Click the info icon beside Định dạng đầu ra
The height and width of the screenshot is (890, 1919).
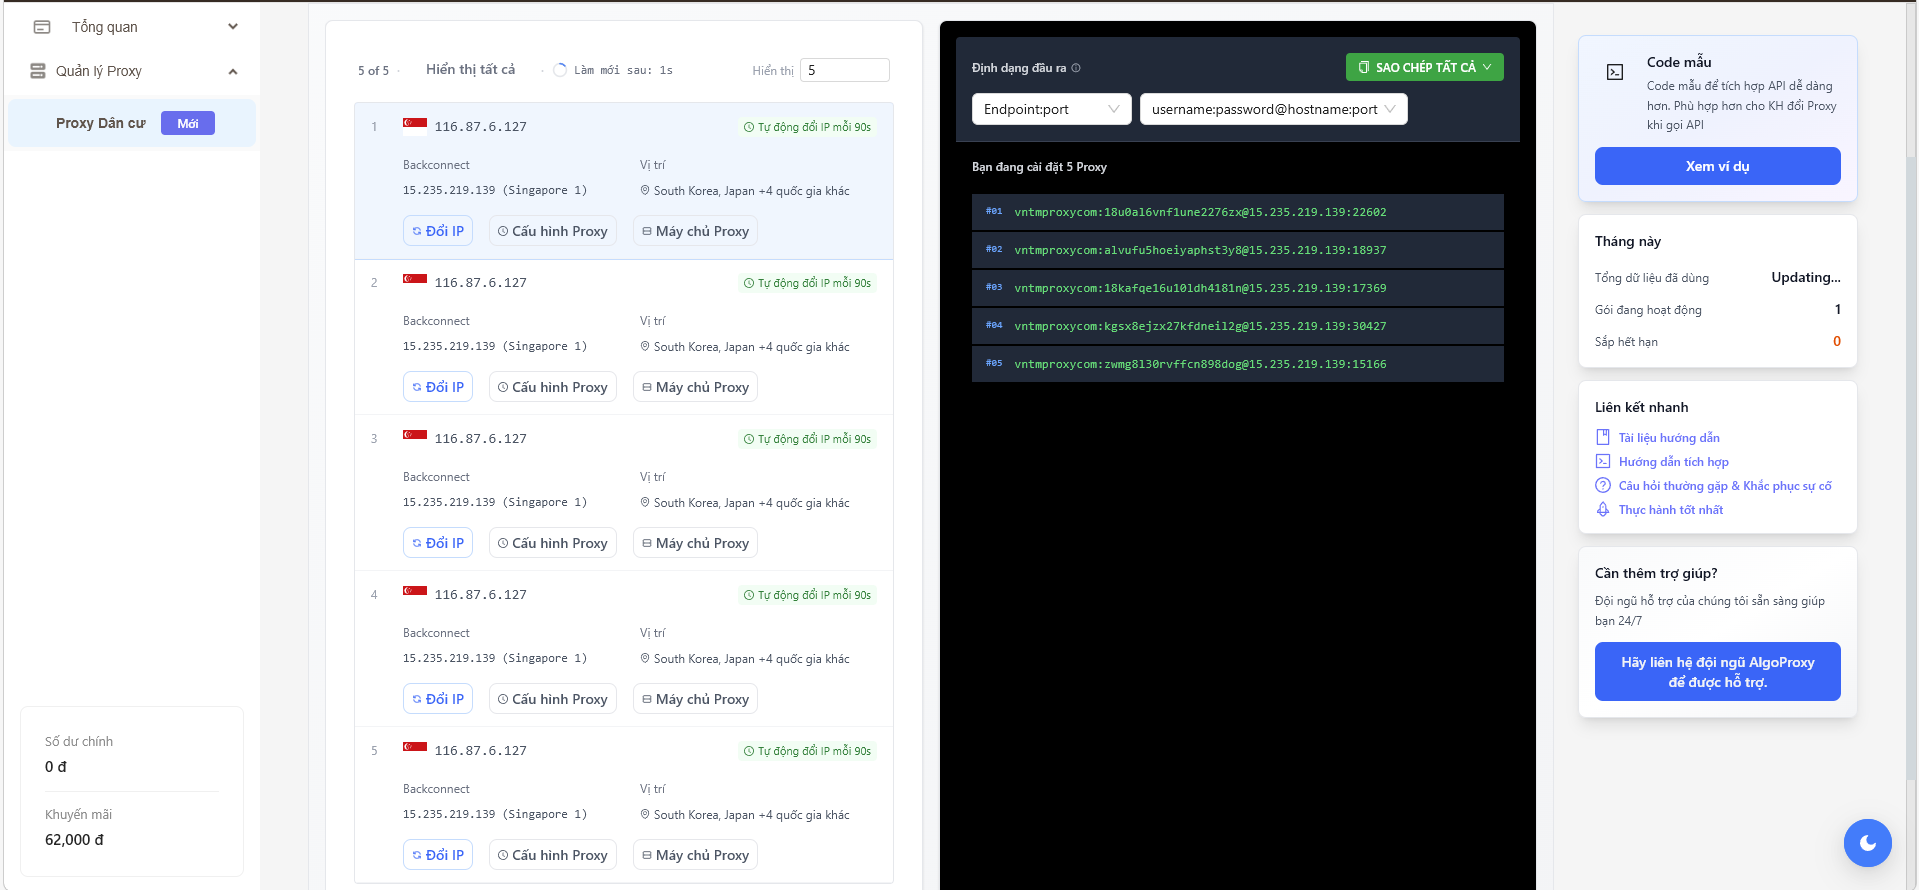click(1076, 68)
